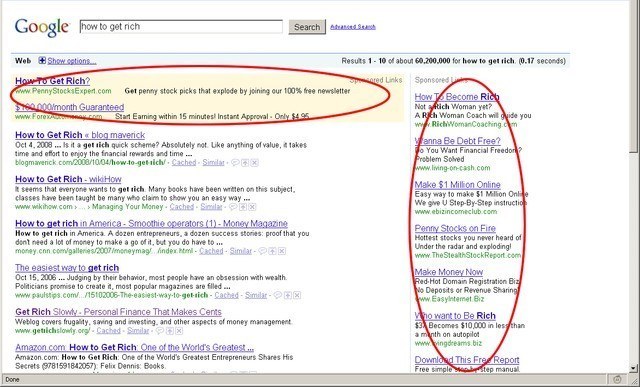
Task: Open Cached link for getrichslowly.org result
Action: coord(109,331)
